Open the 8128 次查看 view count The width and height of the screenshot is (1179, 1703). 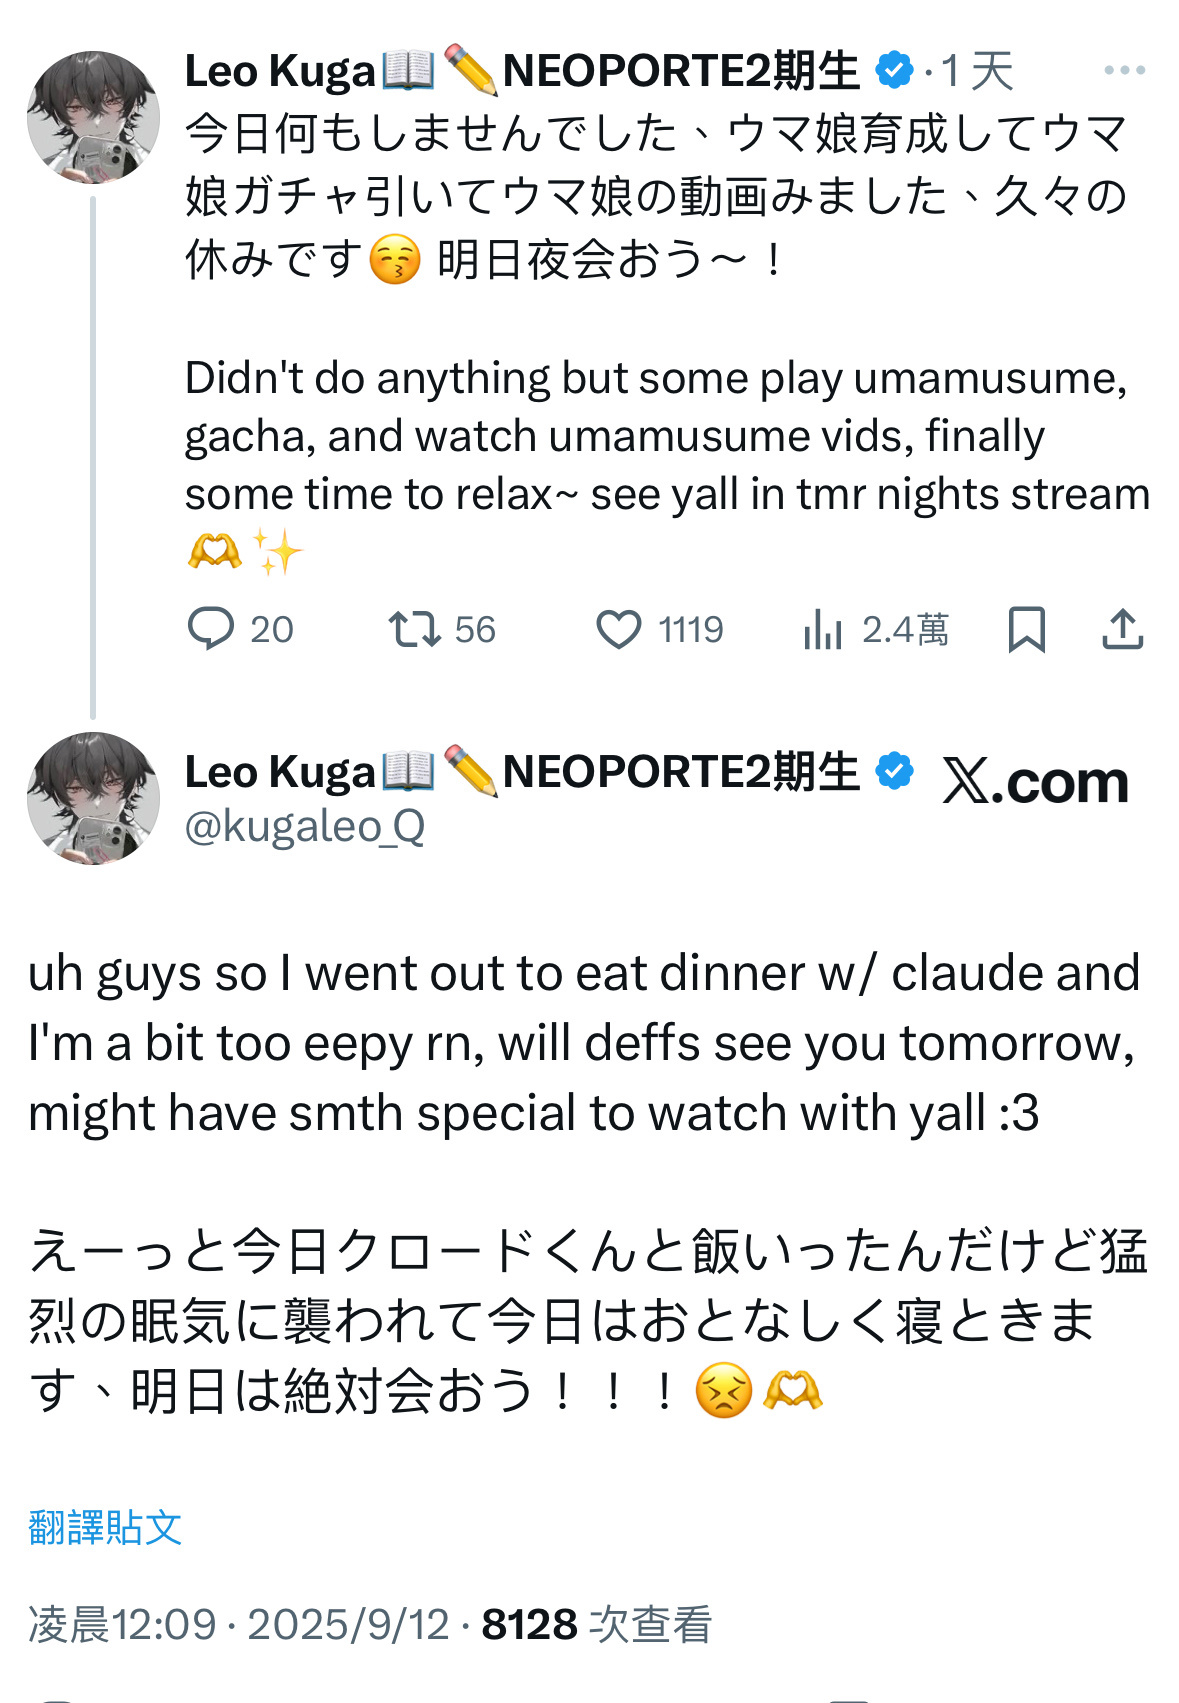pos(596,1624)
